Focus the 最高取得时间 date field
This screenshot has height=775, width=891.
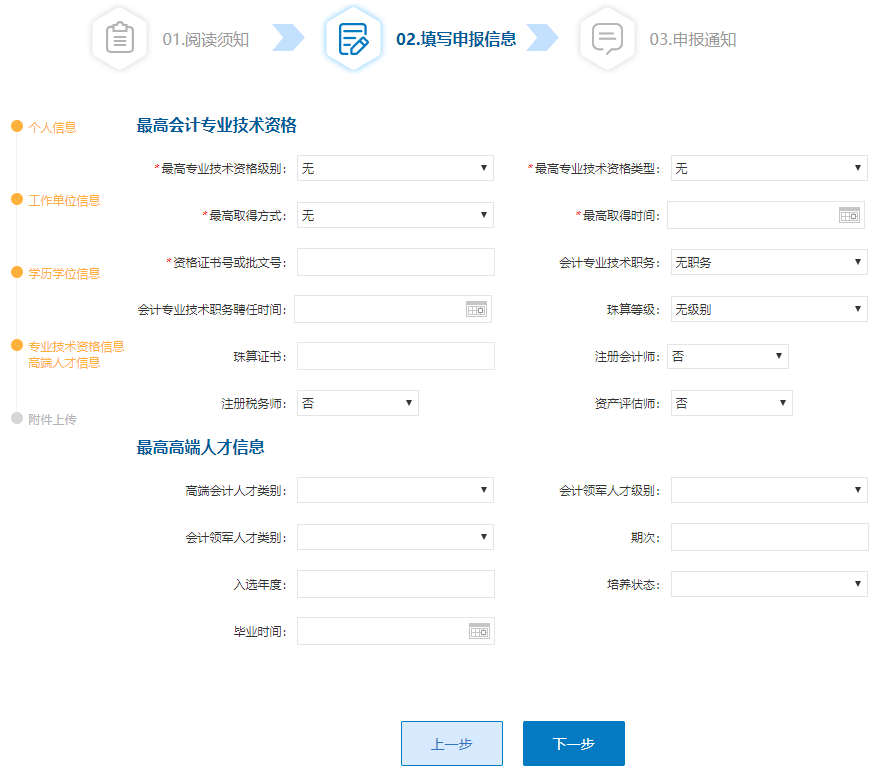765,215
